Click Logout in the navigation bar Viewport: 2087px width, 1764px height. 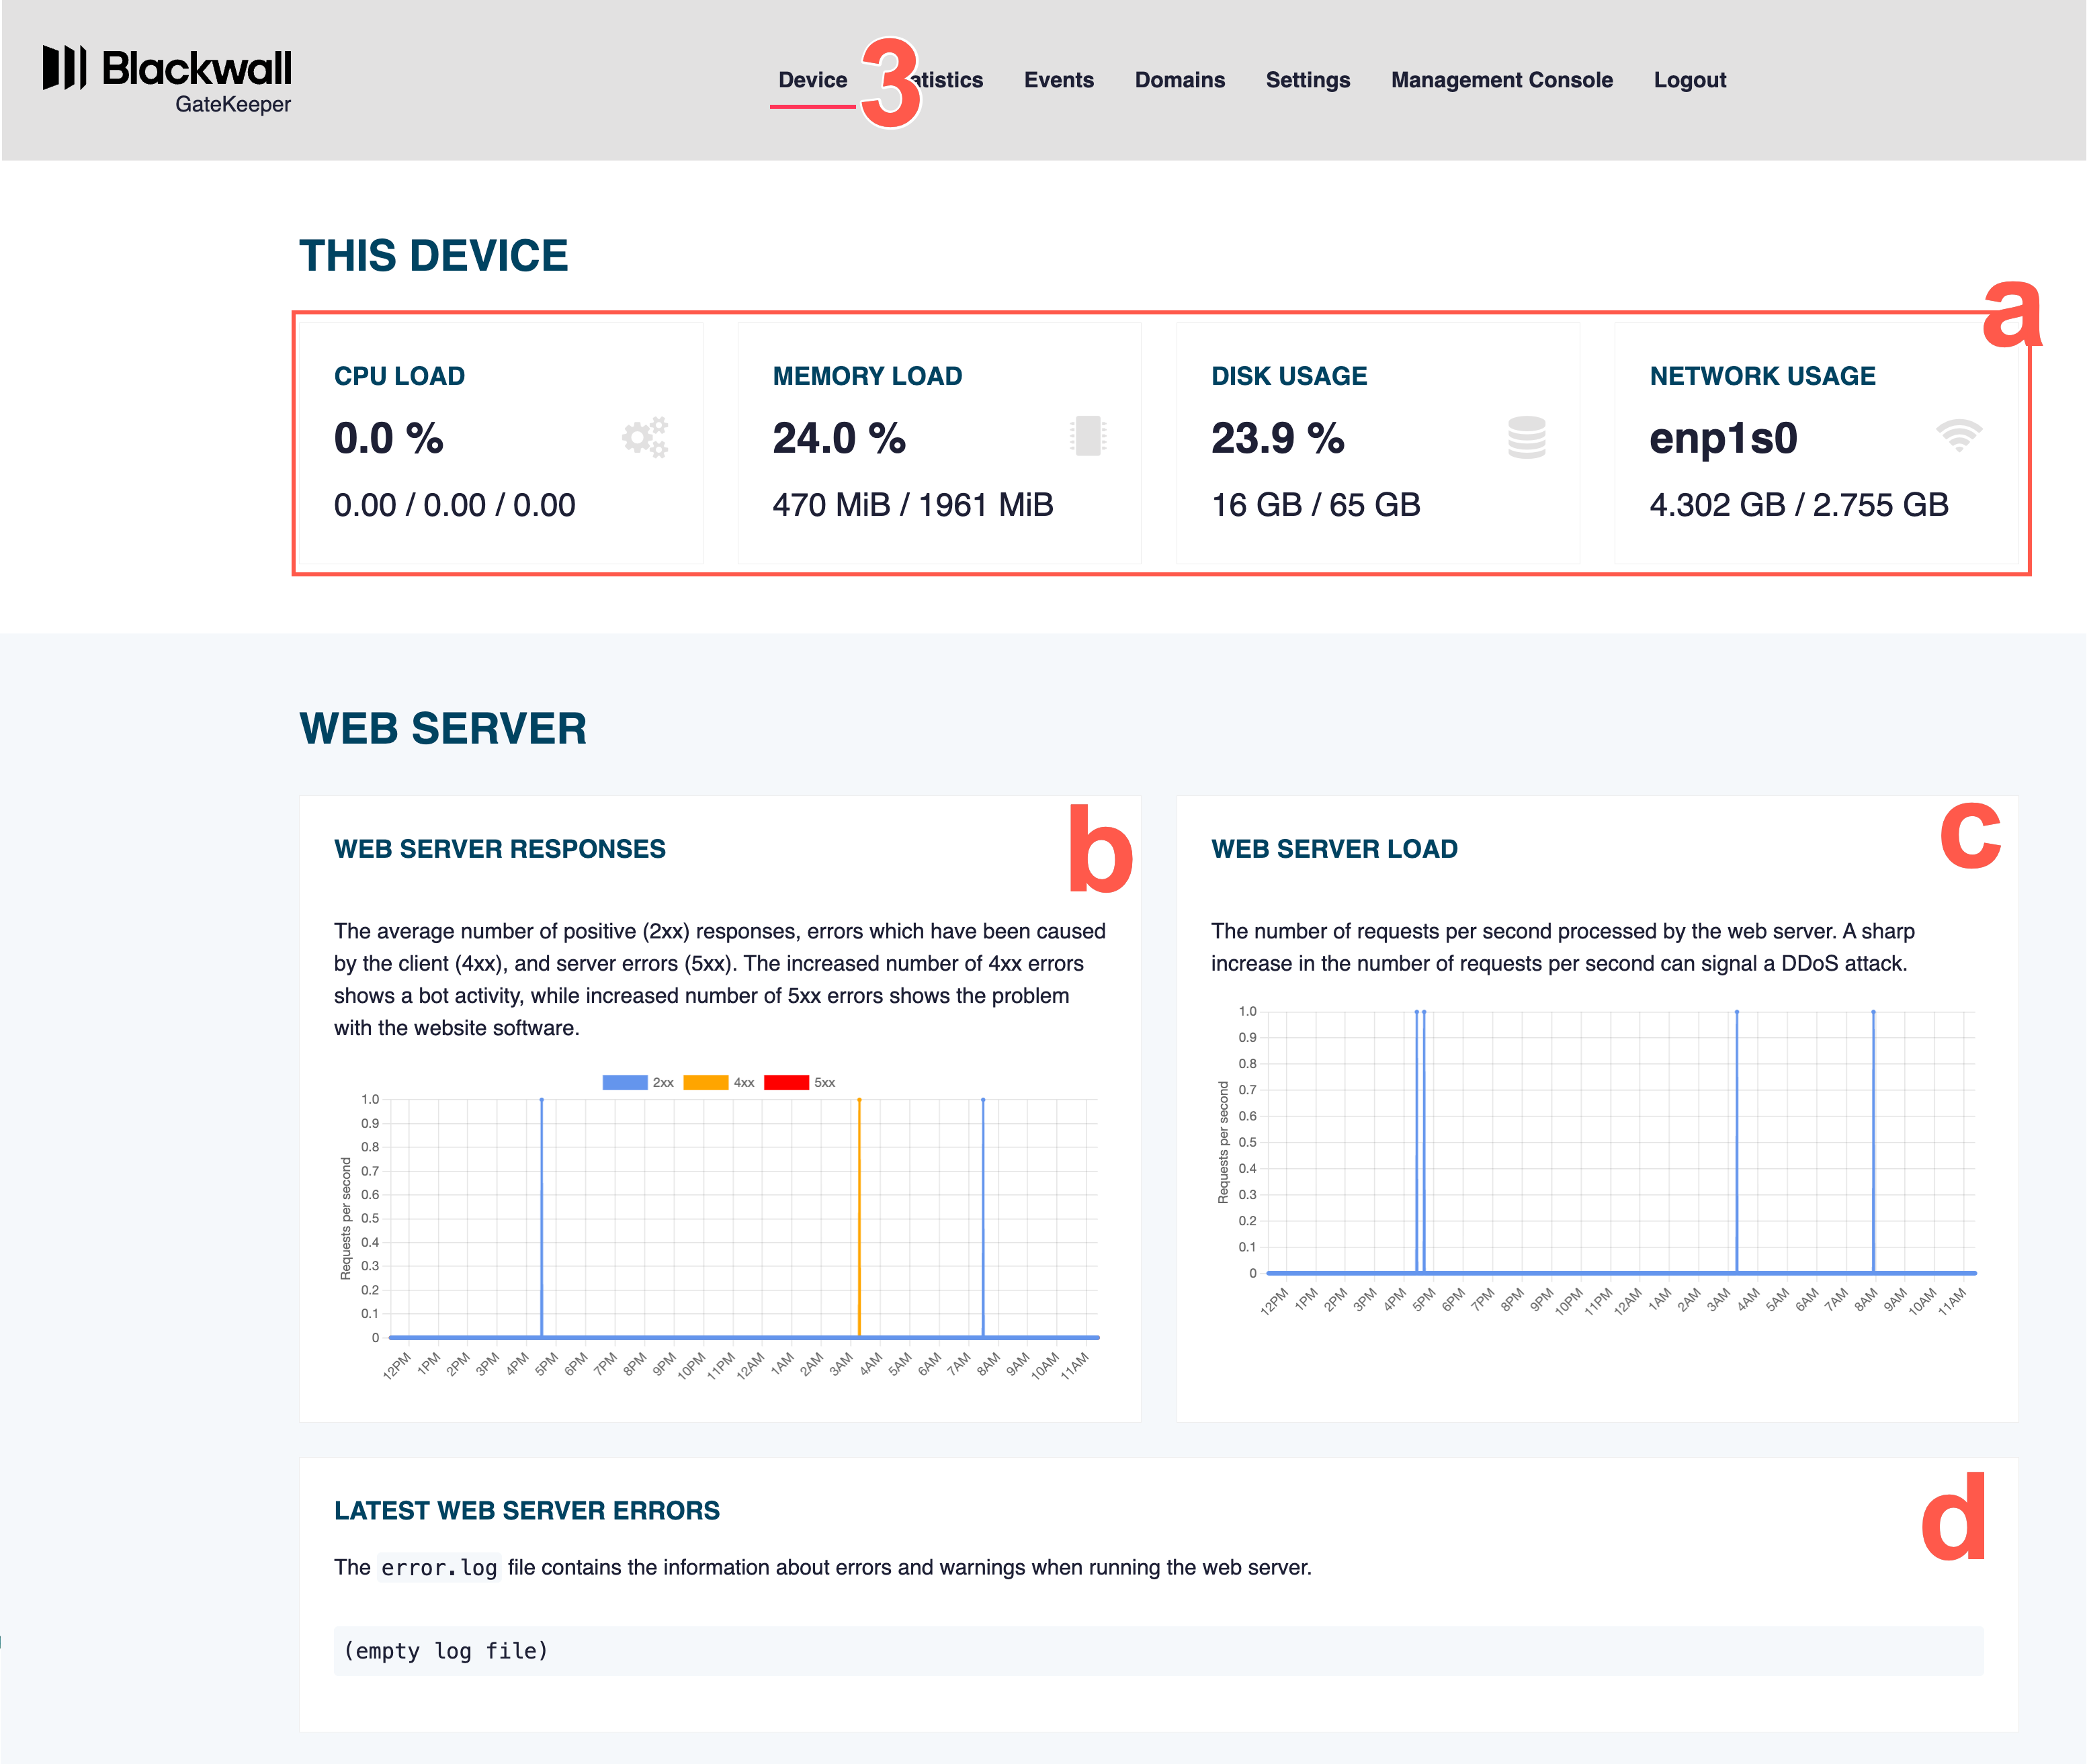pos(1690,80)
